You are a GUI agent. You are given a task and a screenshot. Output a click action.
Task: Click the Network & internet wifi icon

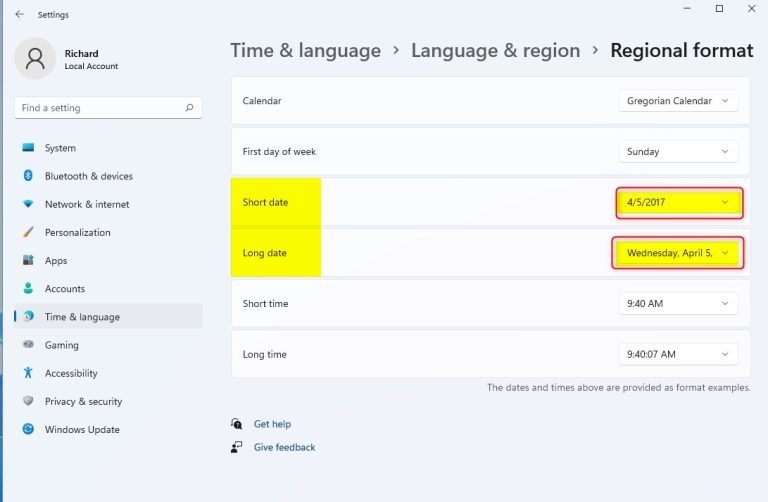click(x=28, y=204)
